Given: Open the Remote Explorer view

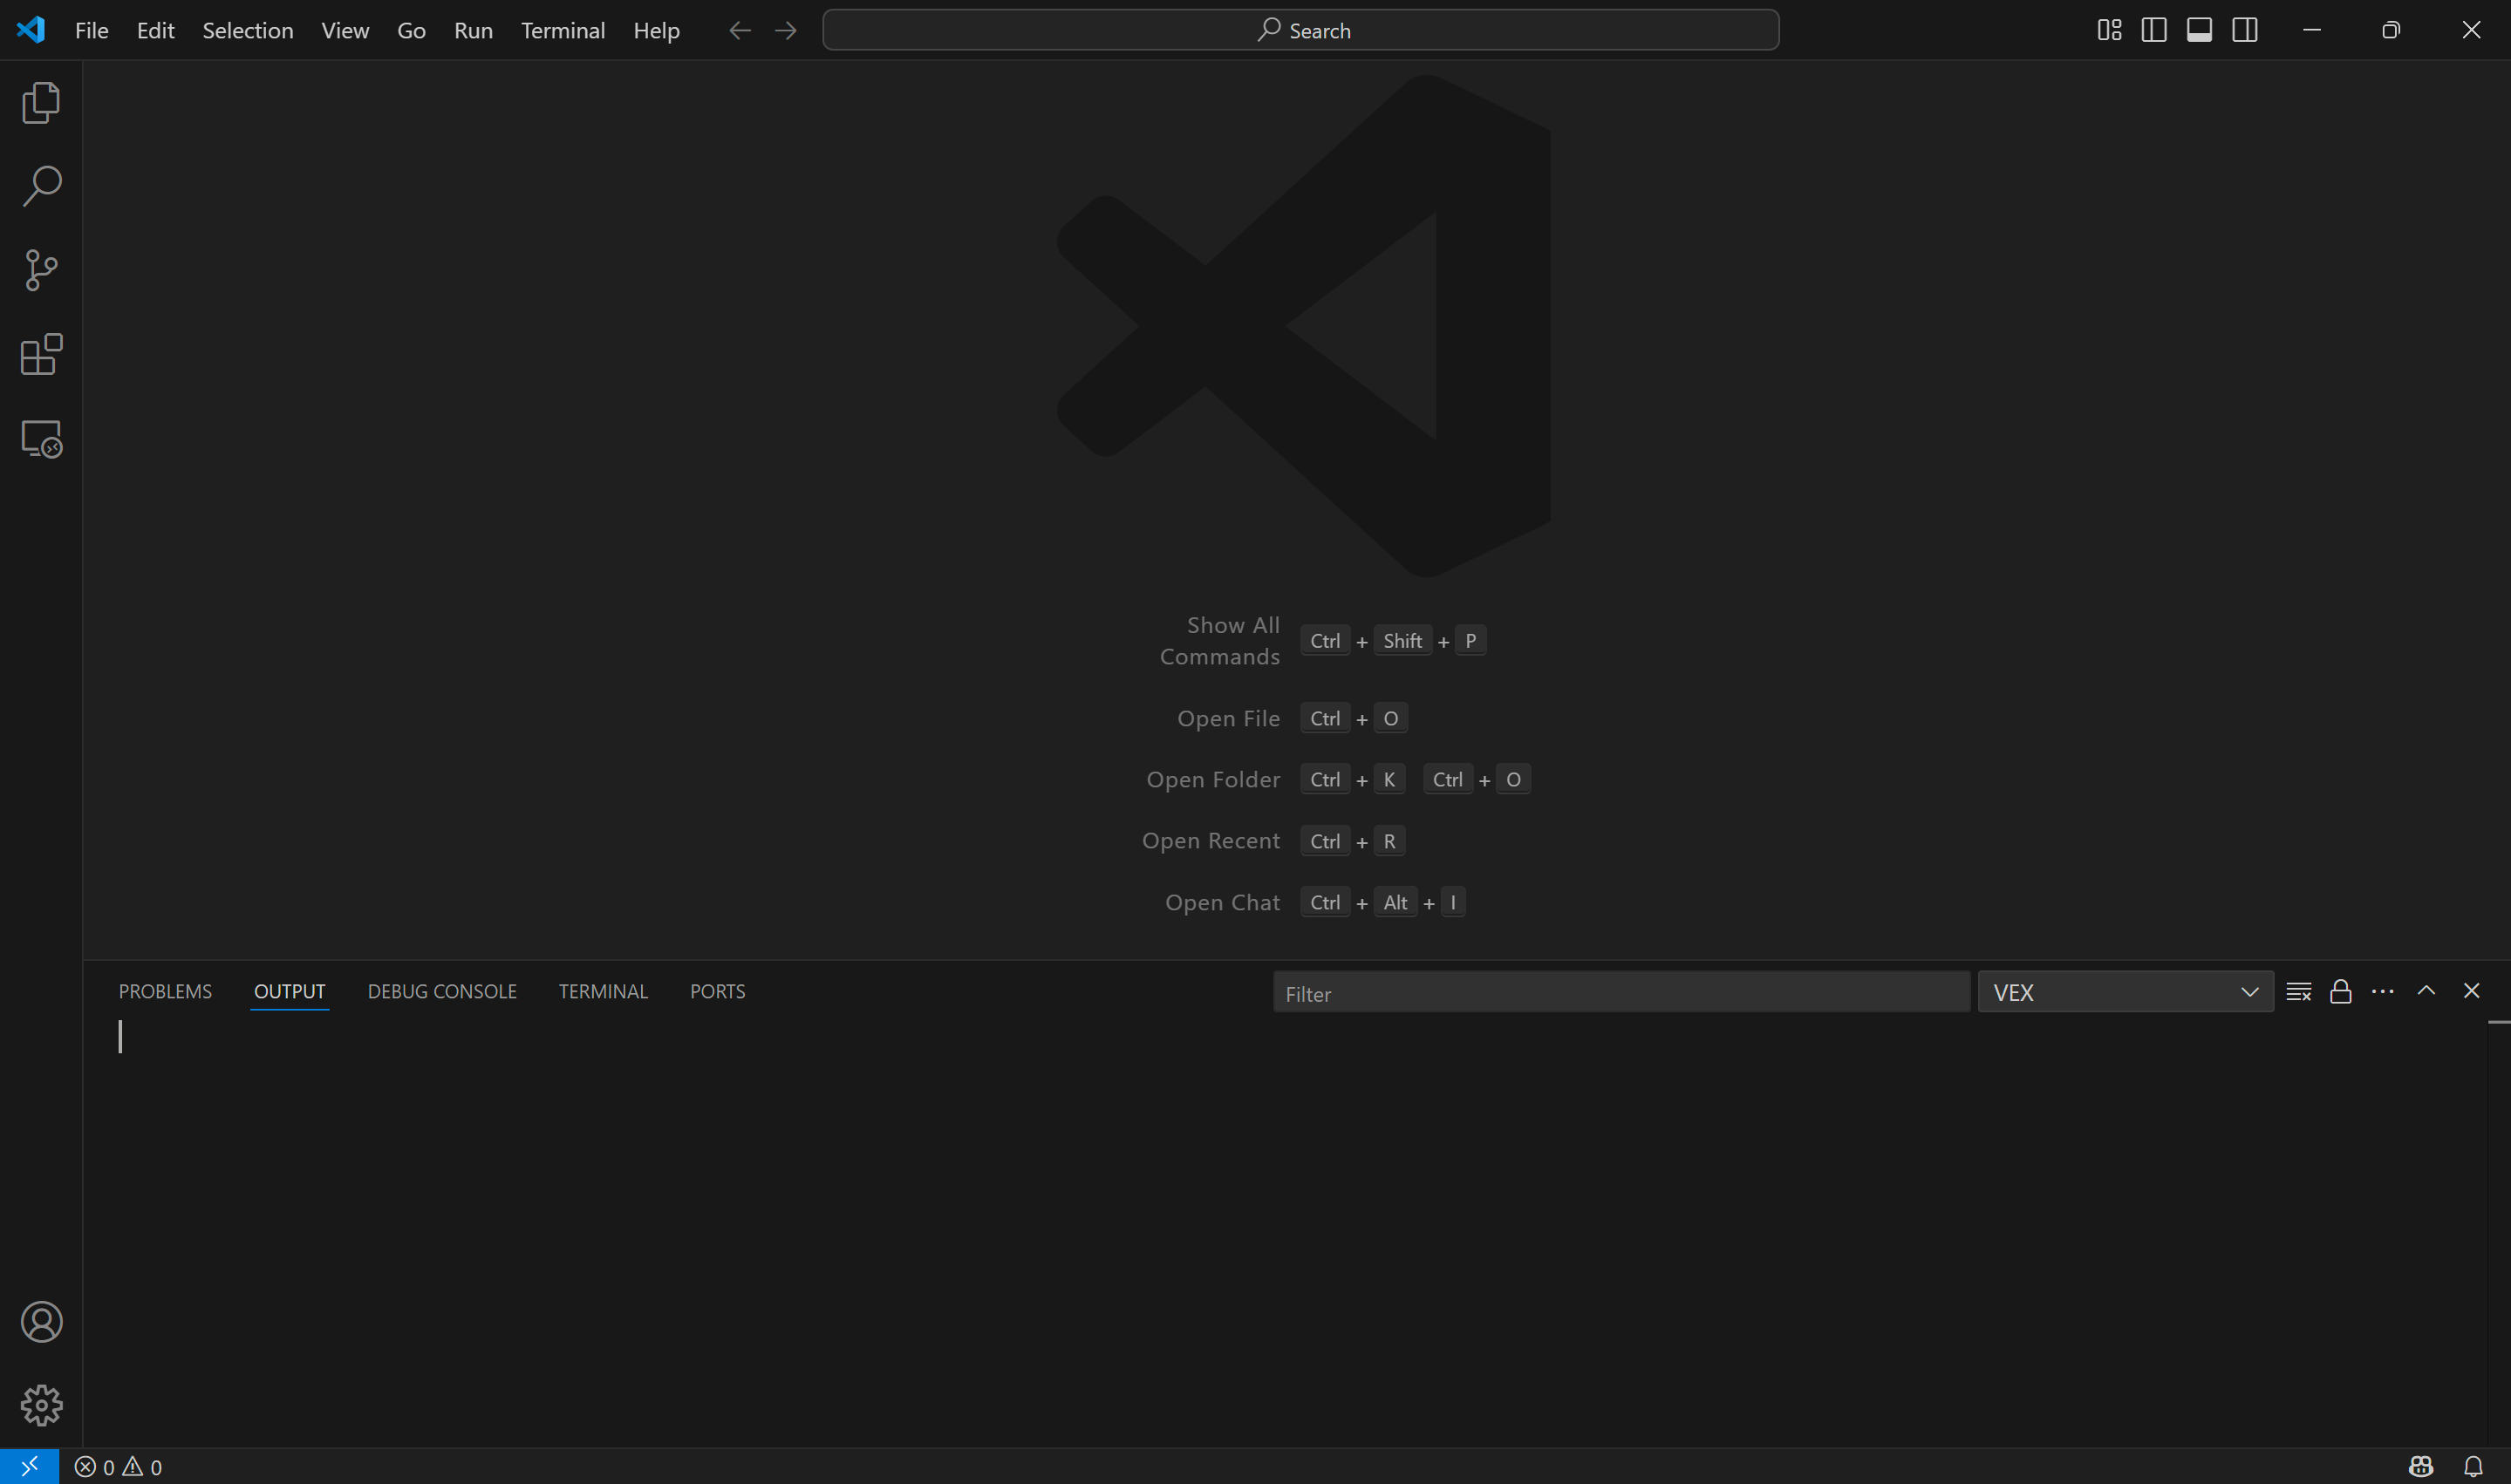Looking at the screenshot, I should 41,438.
